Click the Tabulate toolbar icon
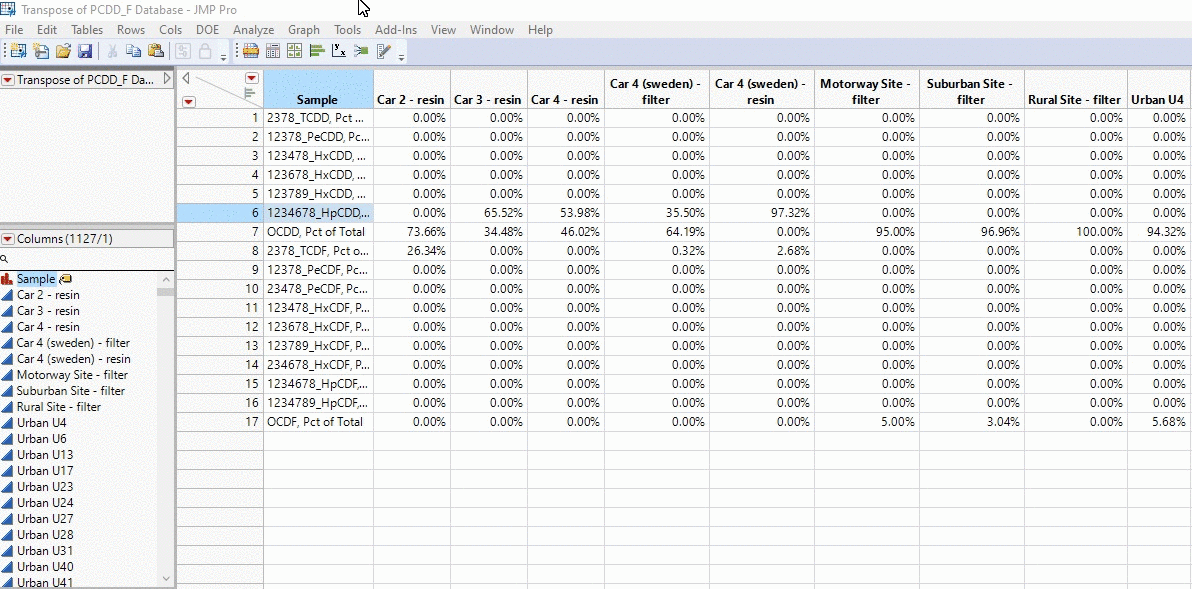 pyautogui.click(x=251, y=51)
